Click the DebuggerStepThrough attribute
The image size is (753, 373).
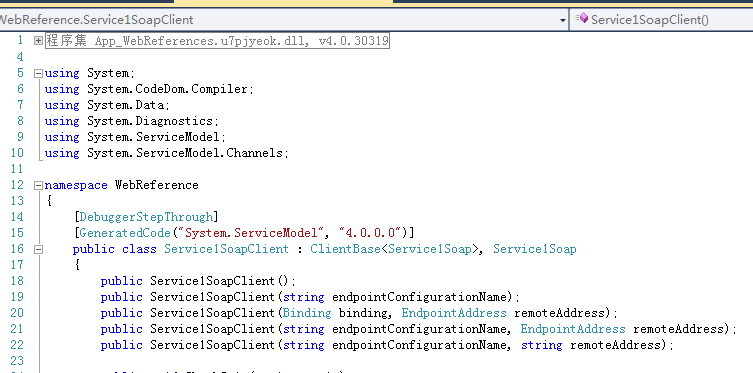tap(146, 217)
